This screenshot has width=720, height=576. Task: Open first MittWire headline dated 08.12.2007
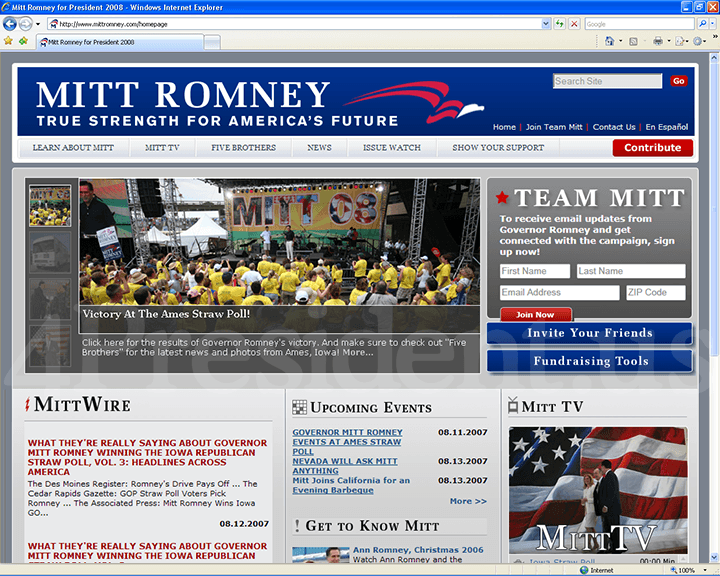click(x=147, y=457)
